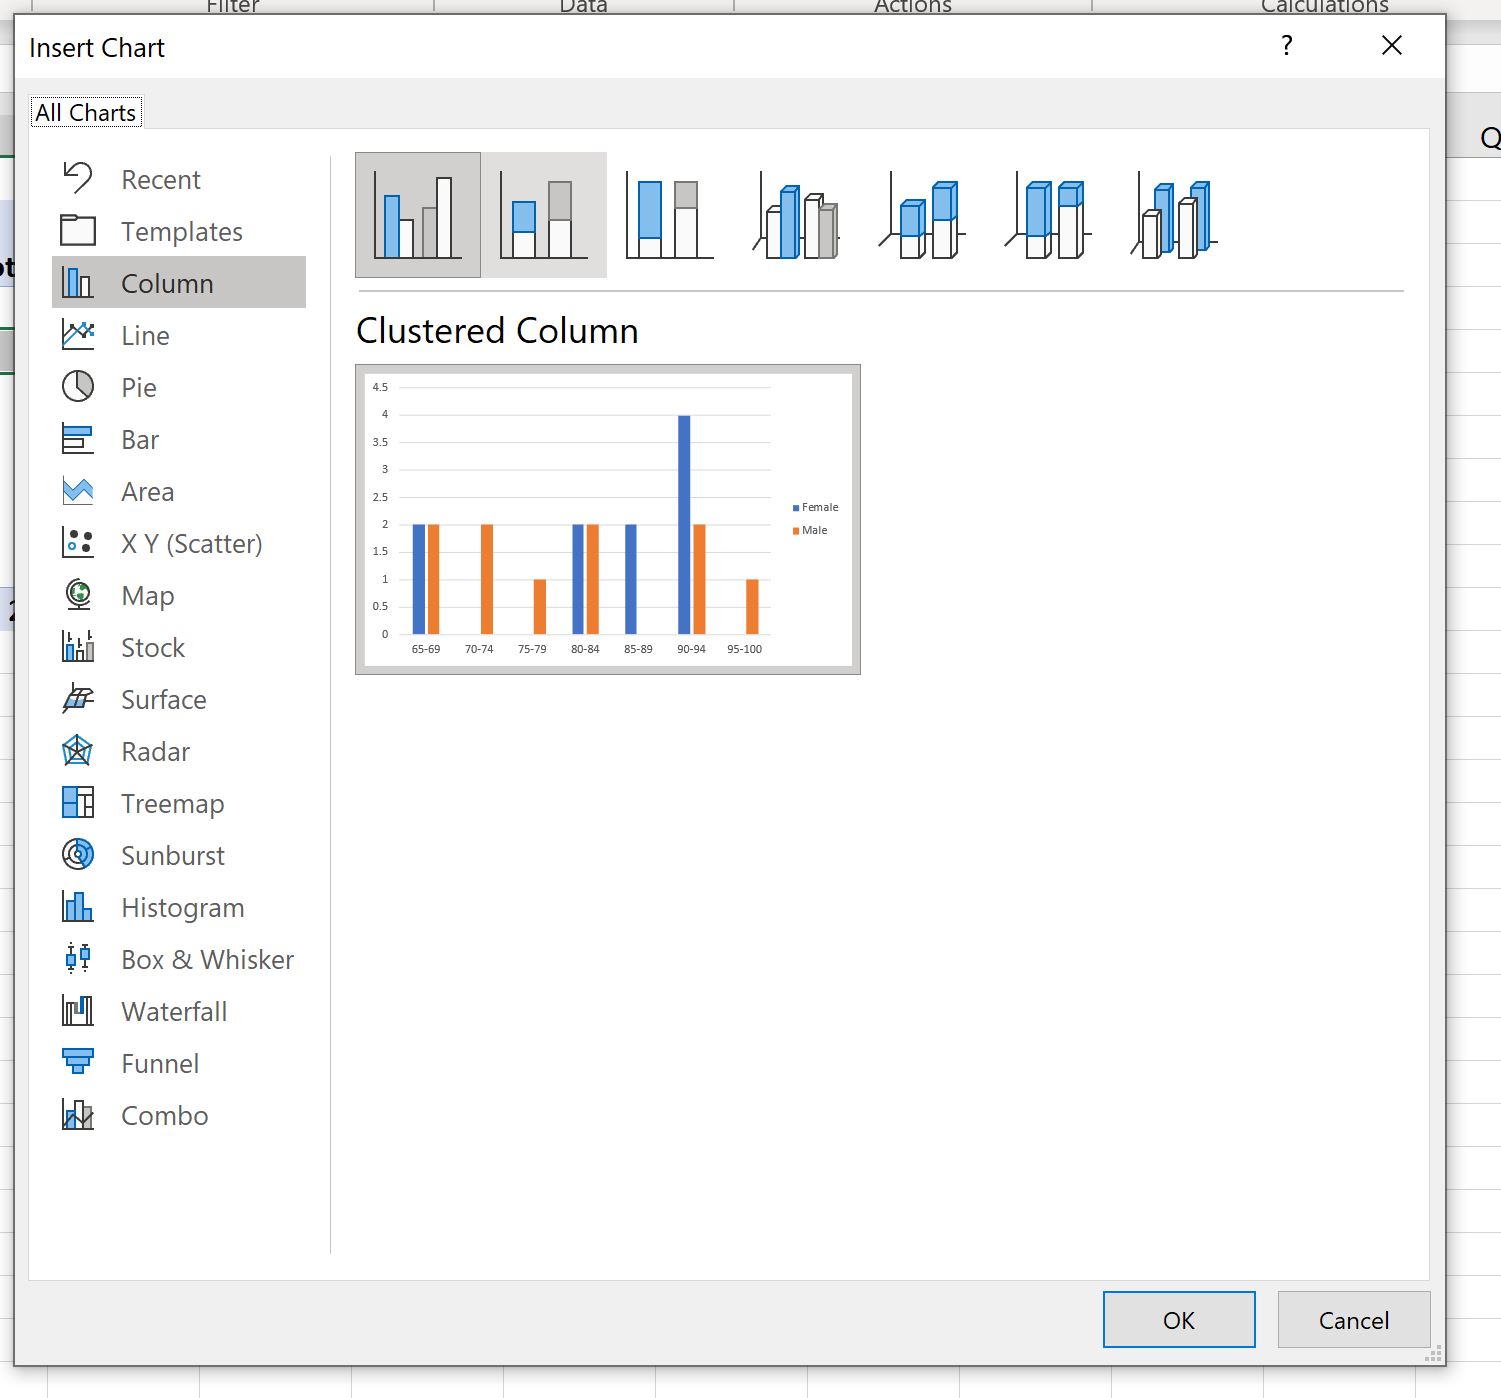Select the Sunburst chart type
Image resolution: width=1501 pixels, height=1398 pixels.
(x=172, y=855)
